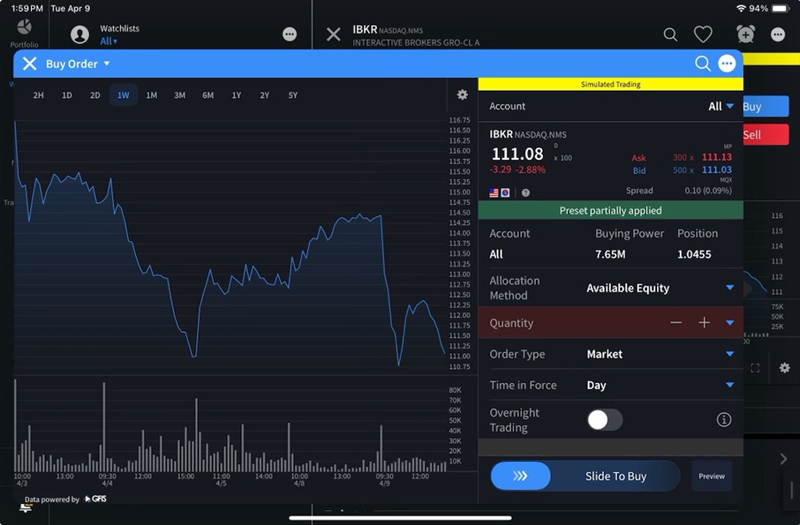This screenshot has width=800, height=525.
Task: Open watchlists more options icon
Action: click(x=290, y=34)
